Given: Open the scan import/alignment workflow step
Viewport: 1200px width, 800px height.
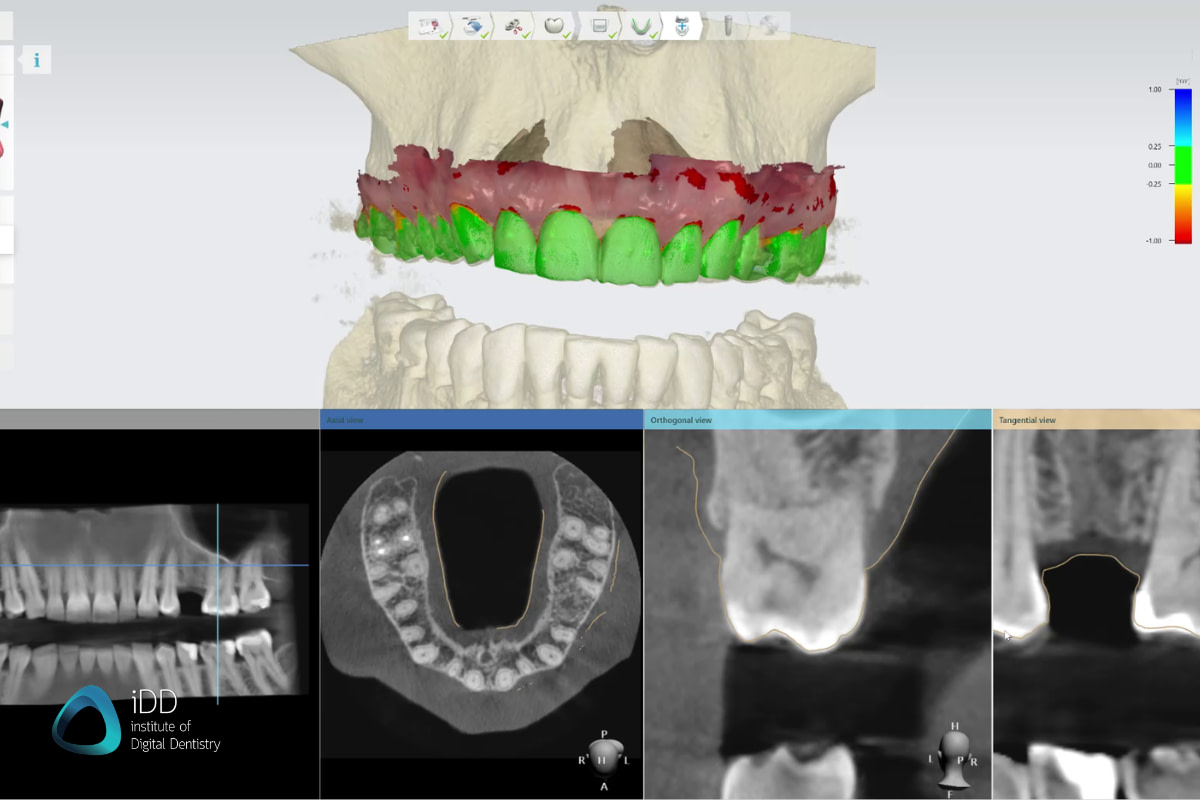Looking at the screenshot, I should [x=472, y=24].
